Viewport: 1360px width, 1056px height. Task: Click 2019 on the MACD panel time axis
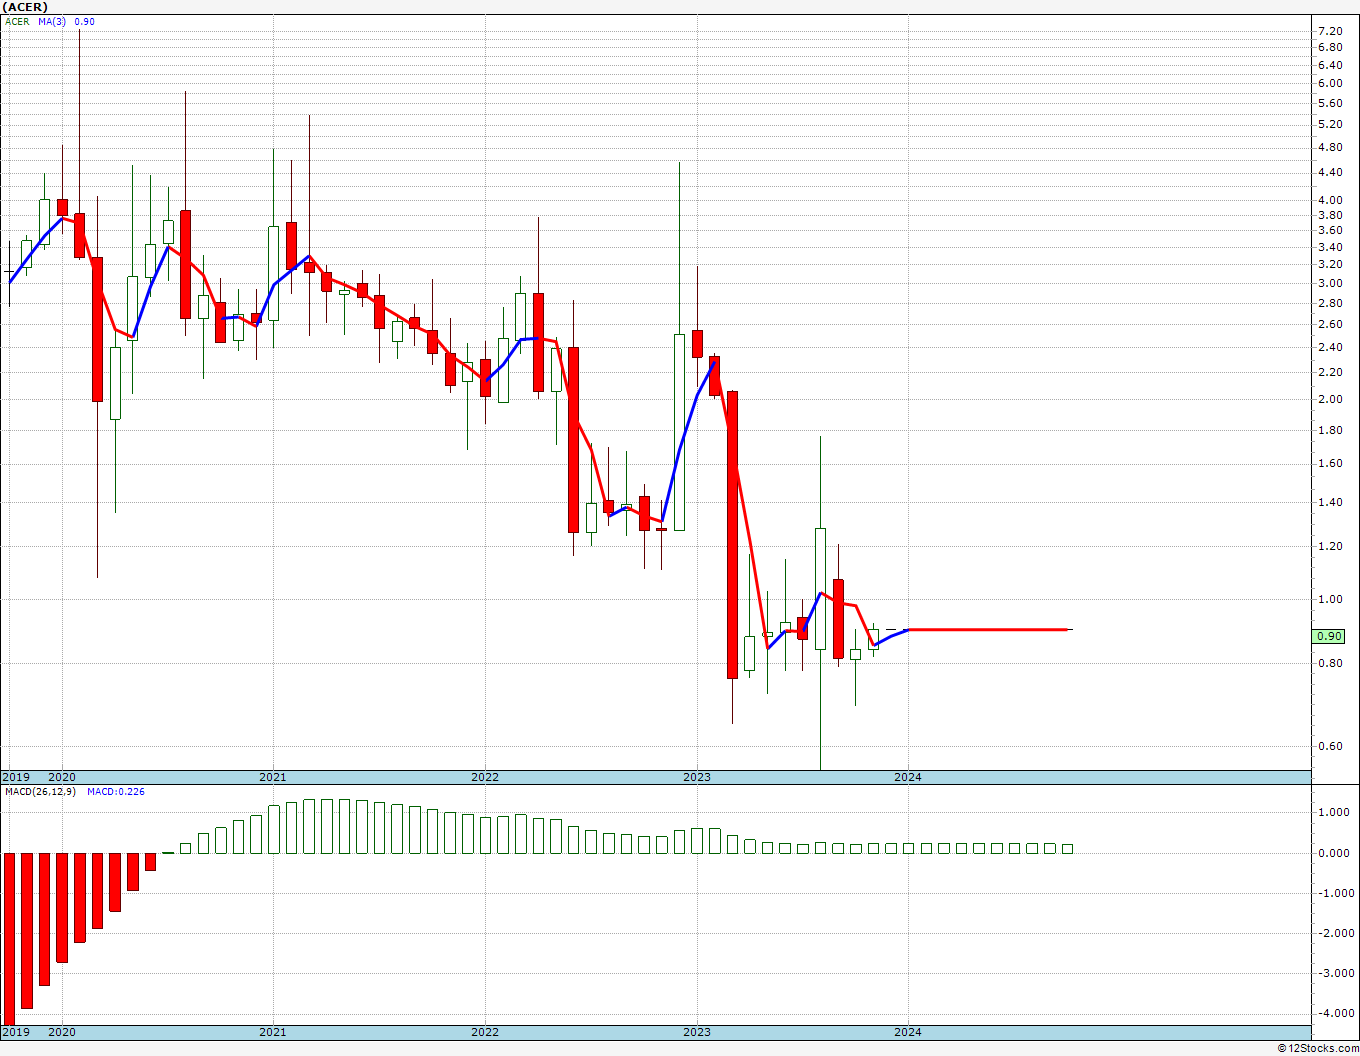tap(15, 1032)
